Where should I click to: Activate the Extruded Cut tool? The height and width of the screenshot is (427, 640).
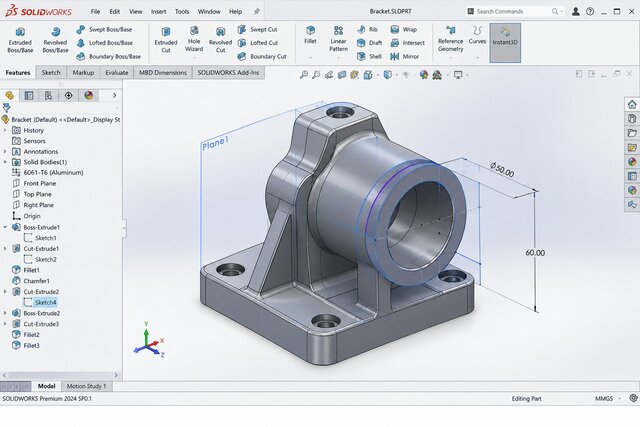(166, 40)
